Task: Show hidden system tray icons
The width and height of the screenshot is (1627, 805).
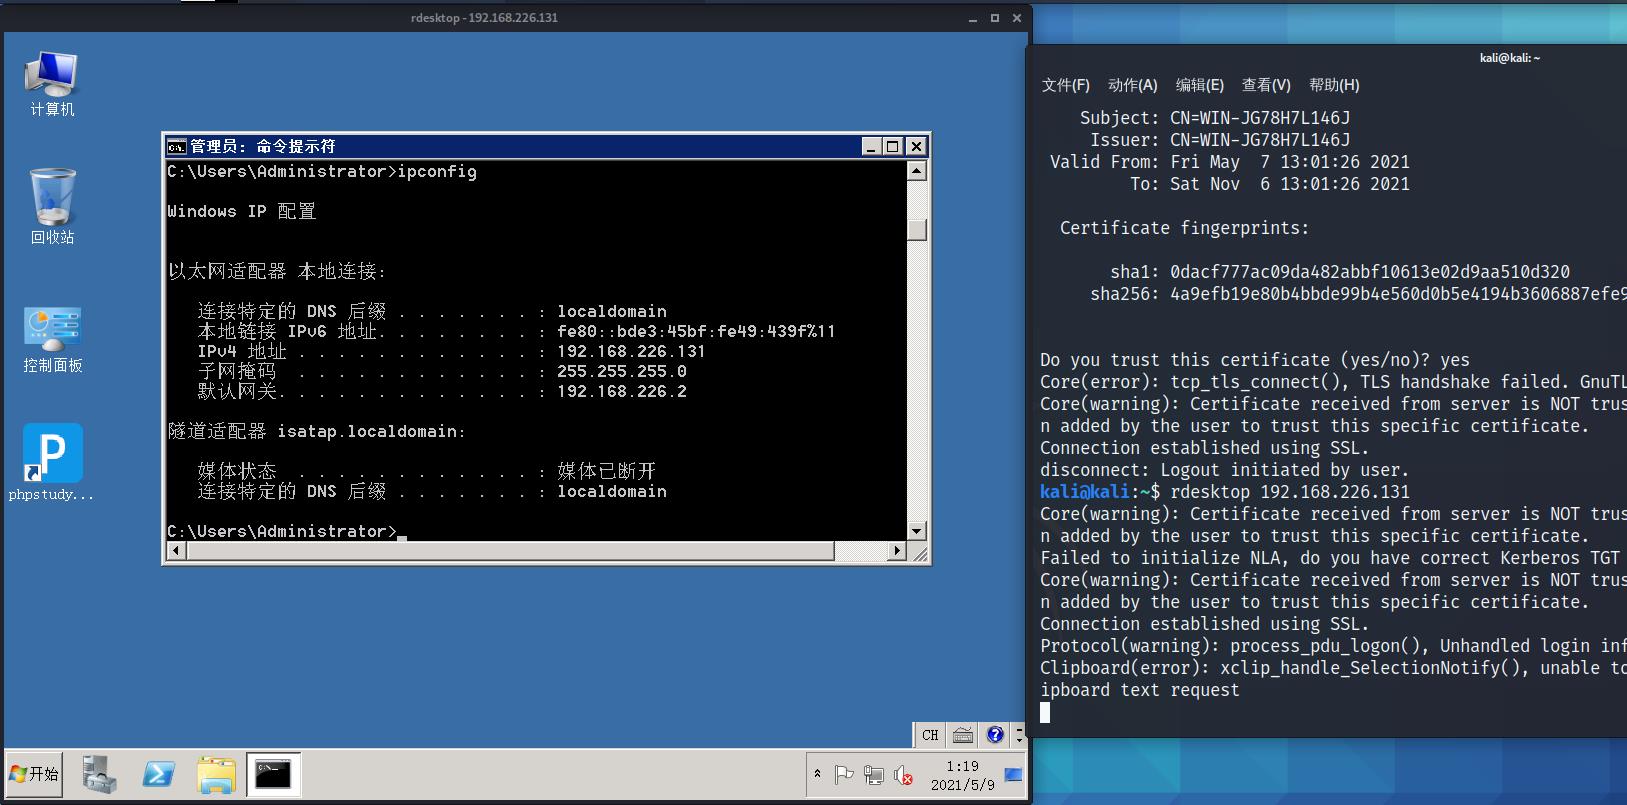Action: point(817,774)
